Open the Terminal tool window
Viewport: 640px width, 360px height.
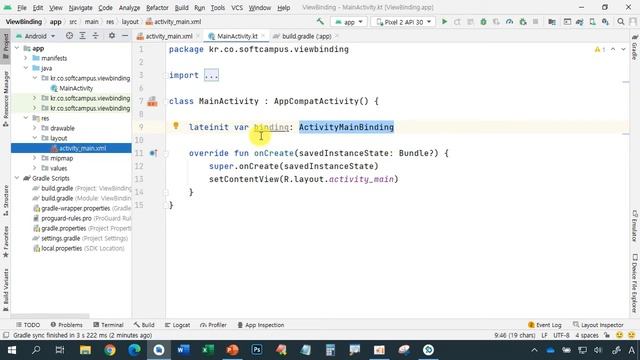point(108,325)
